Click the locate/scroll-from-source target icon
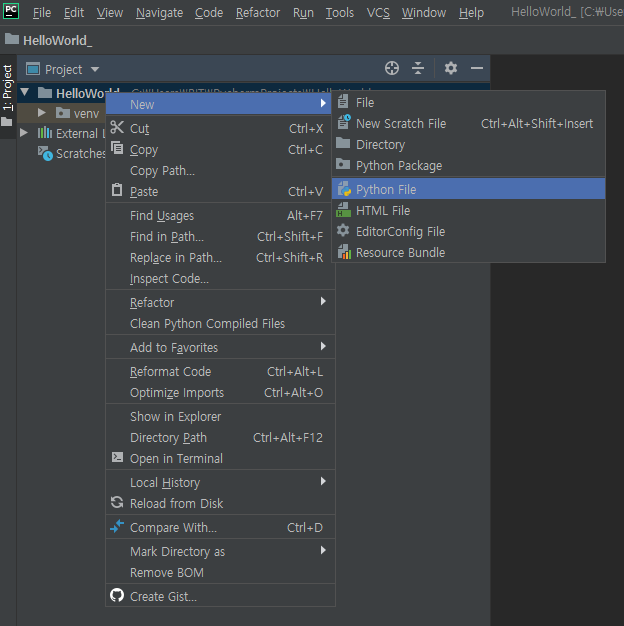 point(392,68)
